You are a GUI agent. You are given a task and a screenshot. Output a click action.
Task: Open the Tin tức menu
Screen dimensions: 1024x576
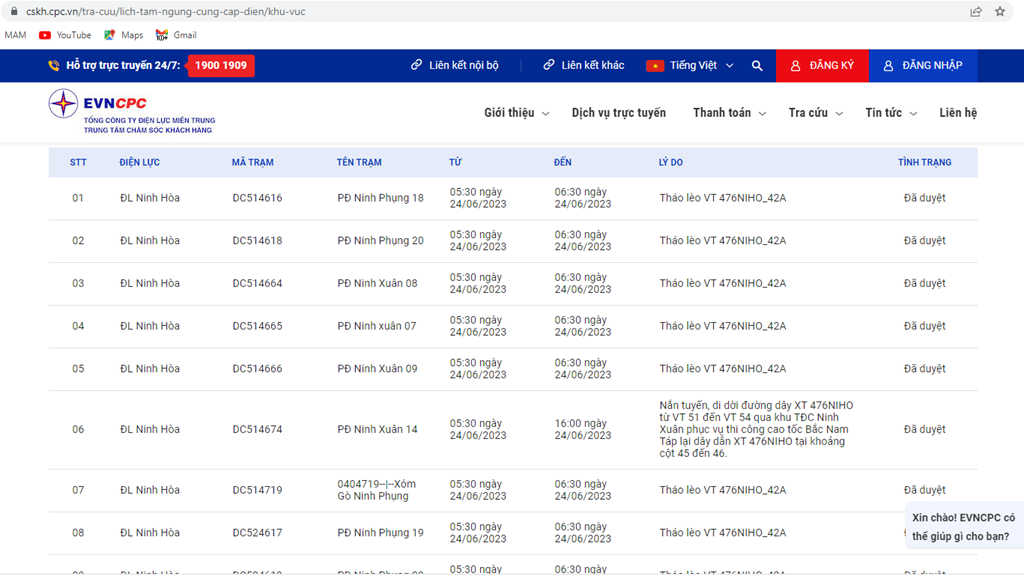890,113
